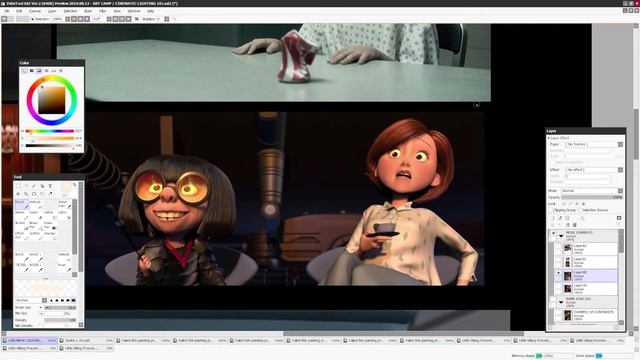This screenshot has height=360, width=640.
Task: Collapse the second layer folder triangle
Action: (x=561, y=302)
